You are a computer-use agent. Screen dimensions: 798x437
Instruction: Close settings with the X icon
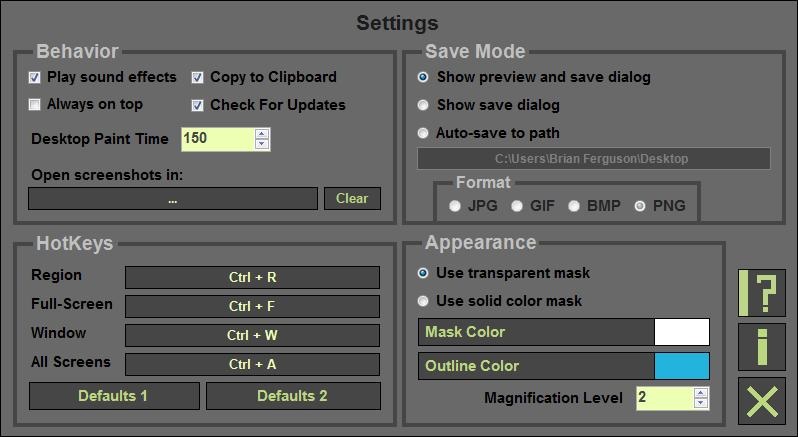pyautogui.click(x=762, y=402)
